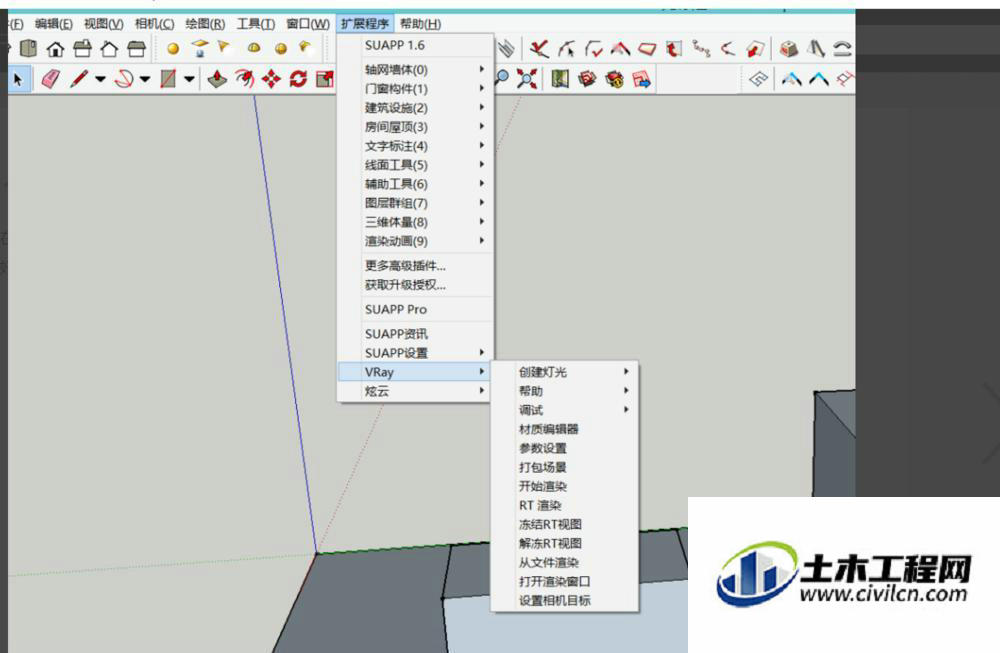Expand the 文字标注(4) submenu
Image resolution: width=1000 pixels, height=653 pixels.
415,145
